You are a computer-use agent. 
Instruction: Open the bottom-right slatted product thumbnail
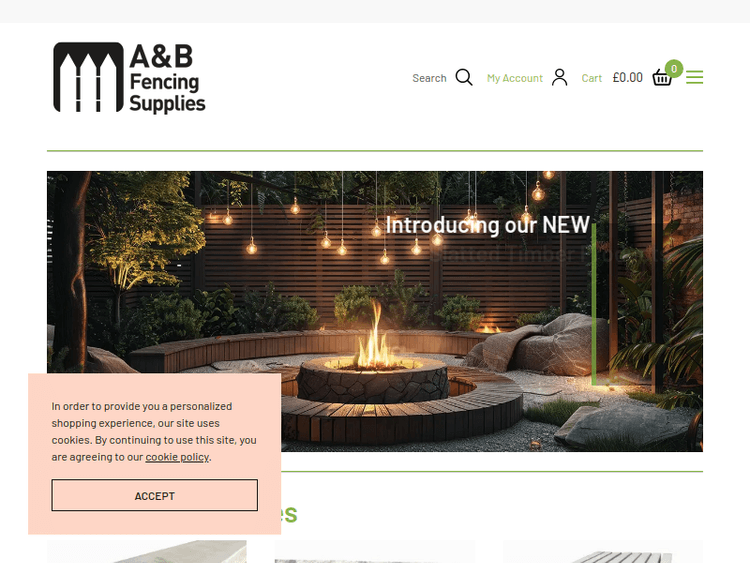pyautogui.click(x=603, y=552)
